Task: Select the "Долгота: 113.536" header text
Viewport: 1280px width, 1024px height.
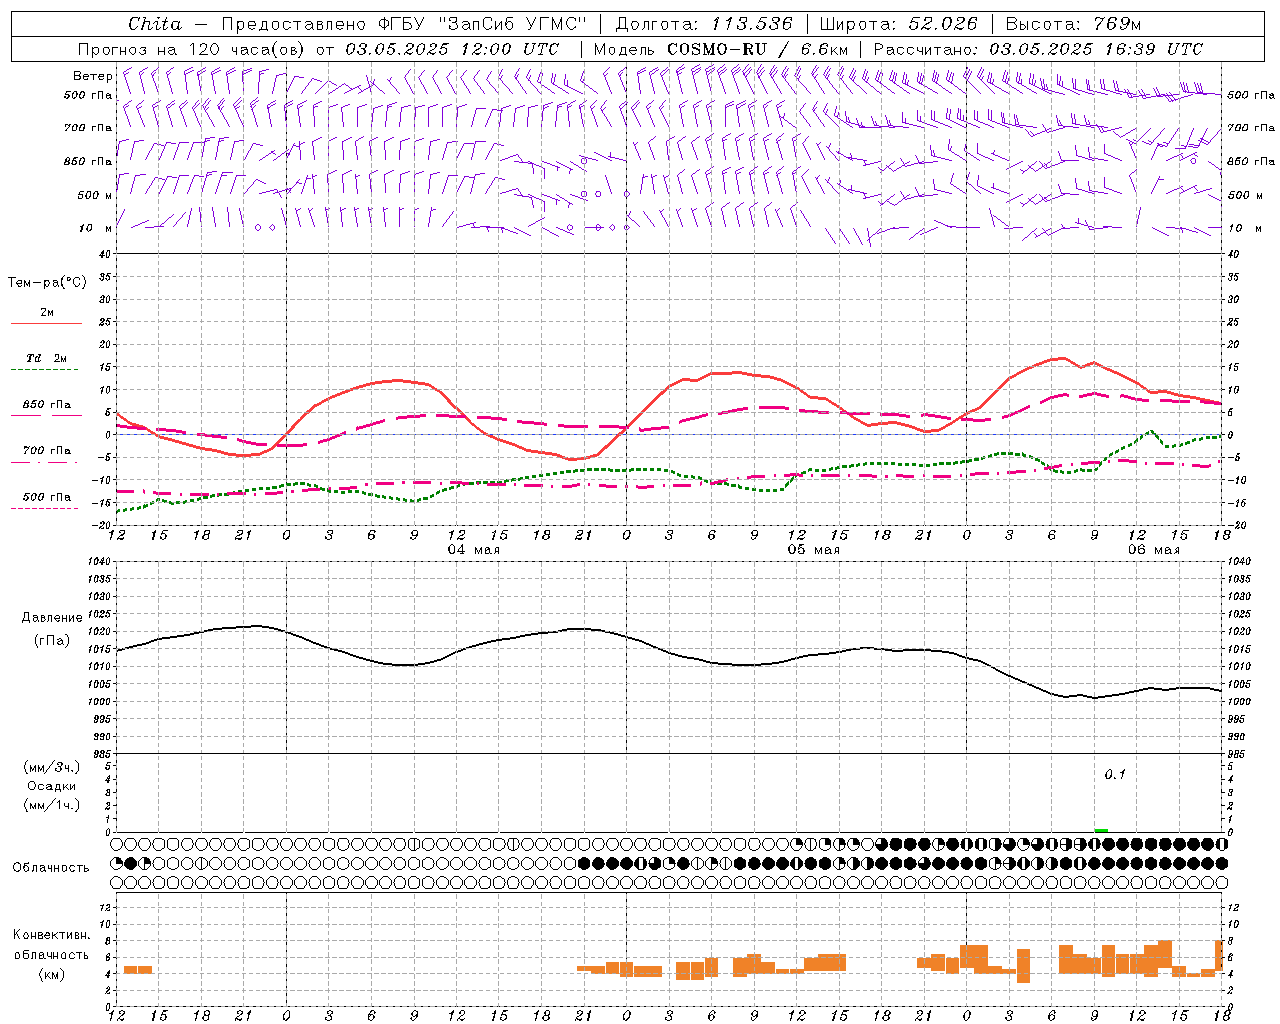Action: coord(704,24)
